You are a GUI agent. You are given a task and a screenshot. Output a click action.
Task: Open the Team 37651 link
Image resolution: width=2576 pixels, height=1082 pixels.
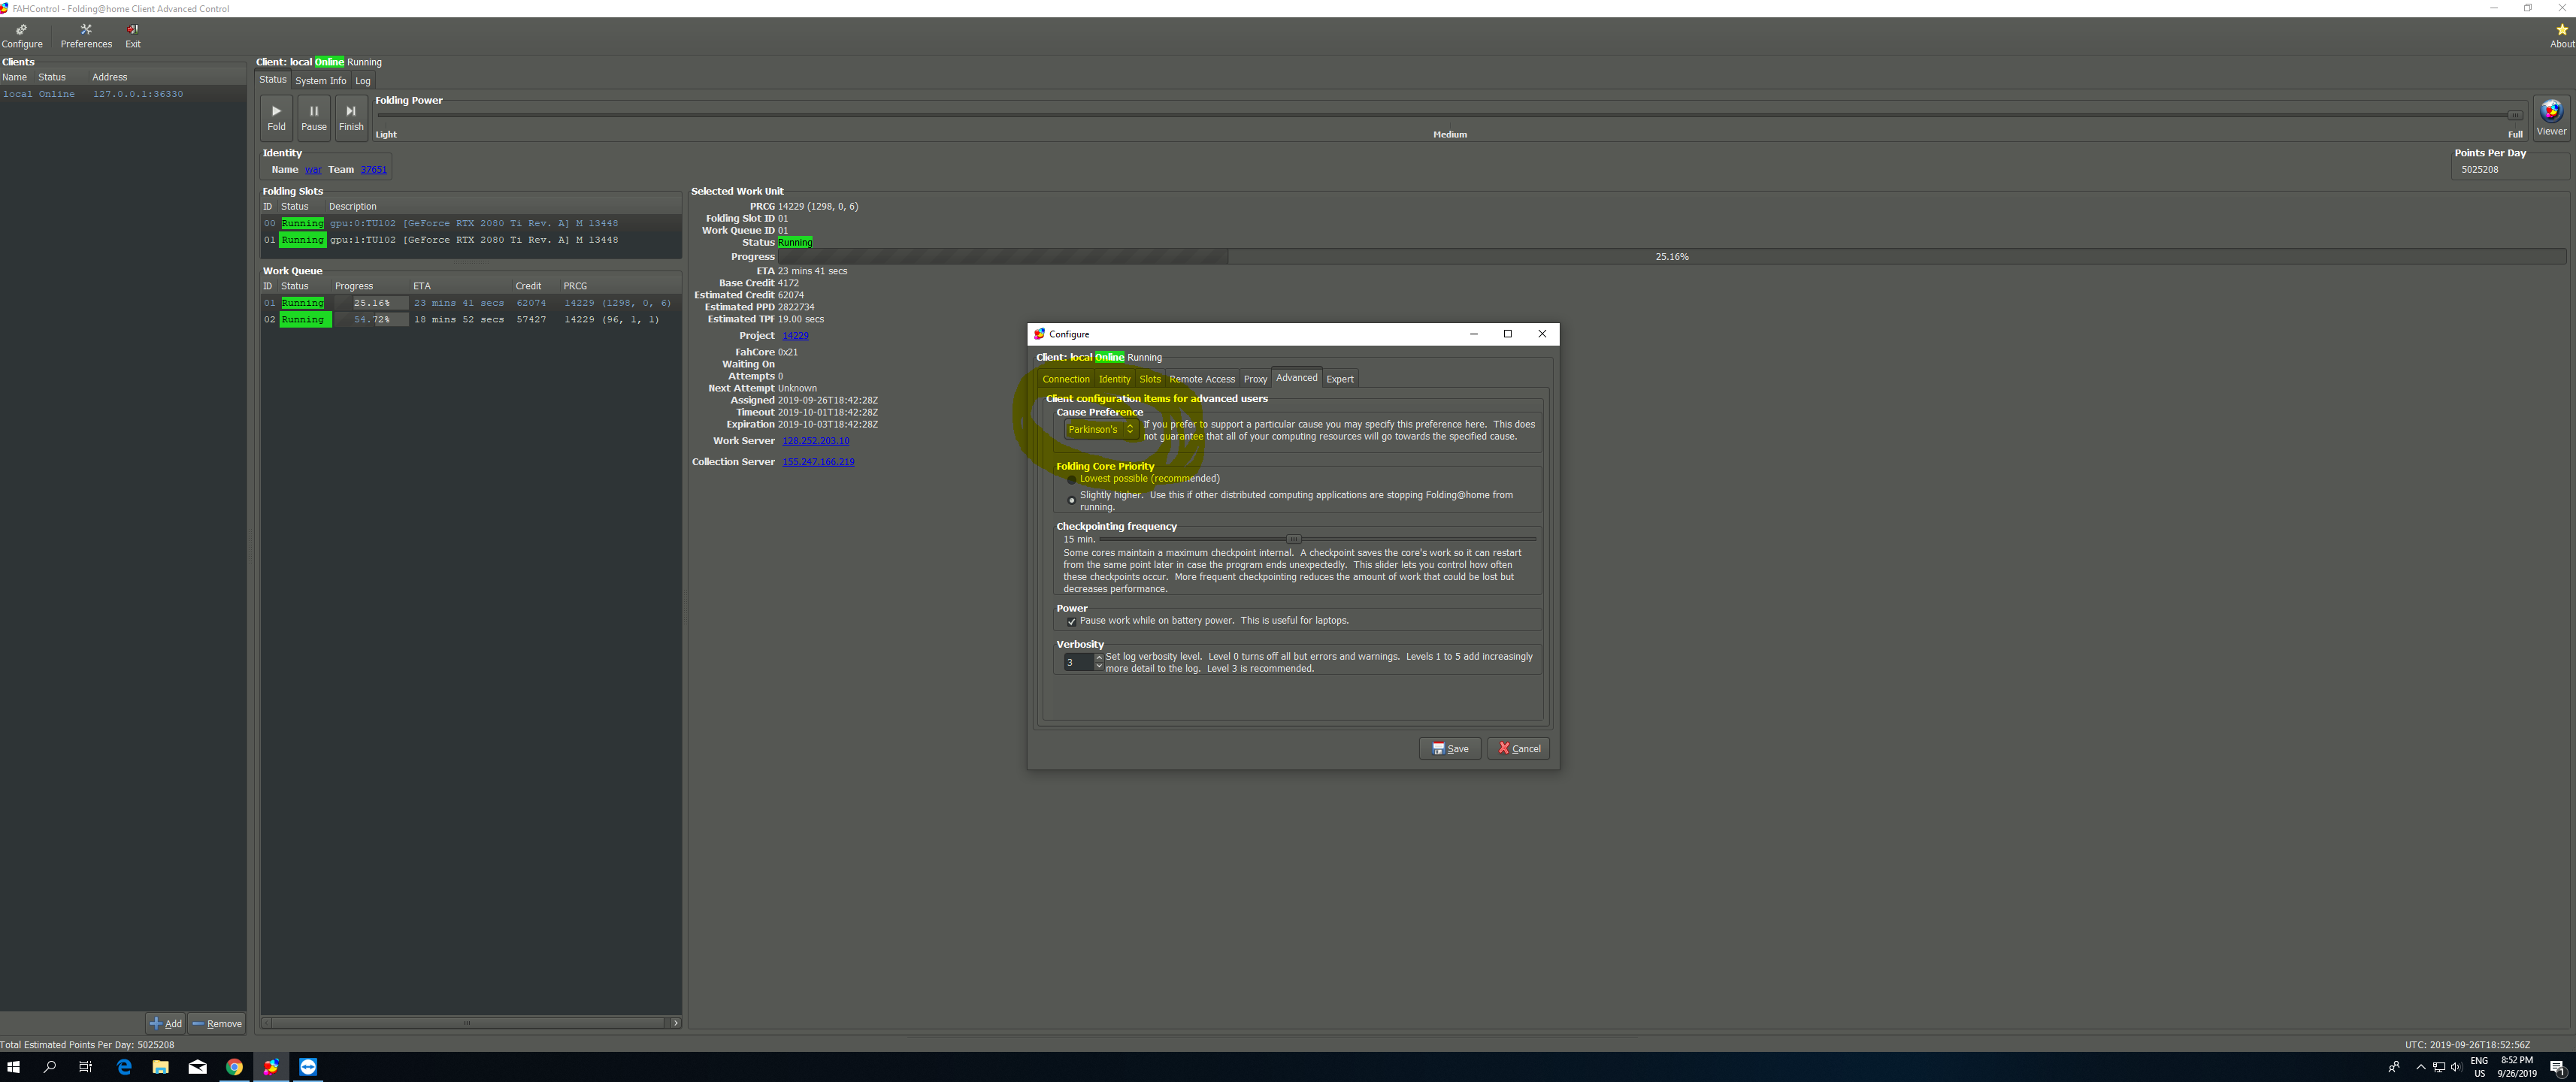pyautogui.click(x=373, y=170)
